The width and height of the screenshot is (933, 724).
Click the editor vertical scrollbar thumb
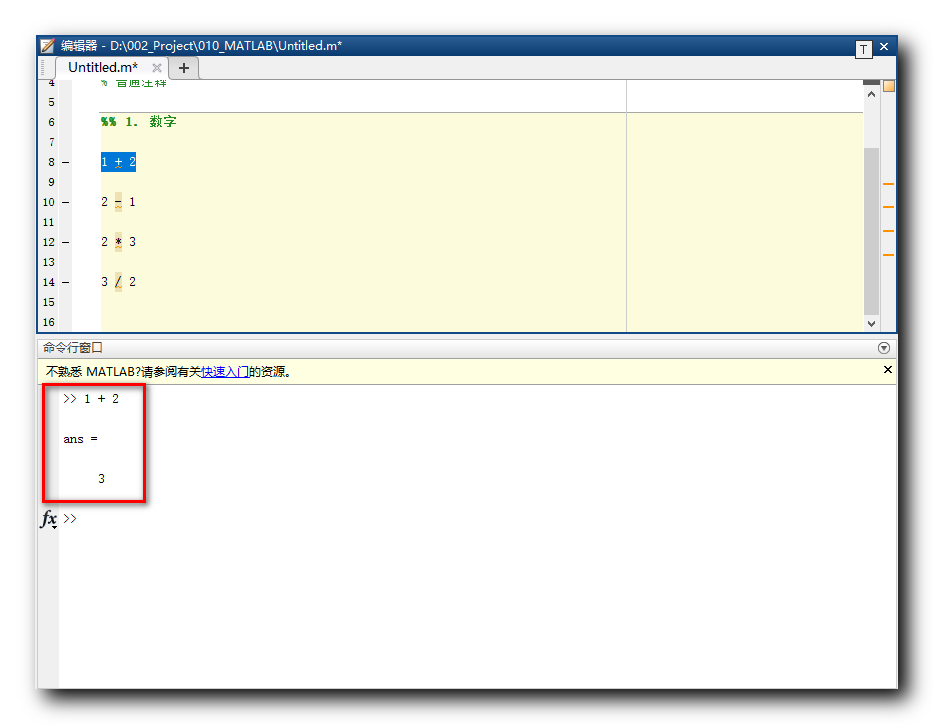871,231
